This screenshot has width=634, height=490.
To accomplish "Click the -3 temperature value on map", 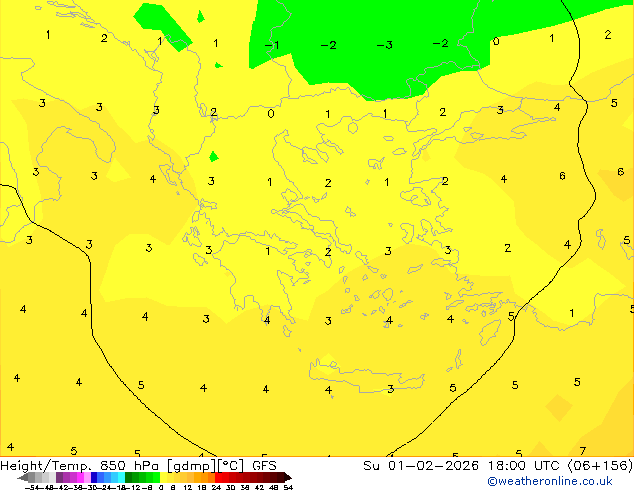I will coord(385,45).
